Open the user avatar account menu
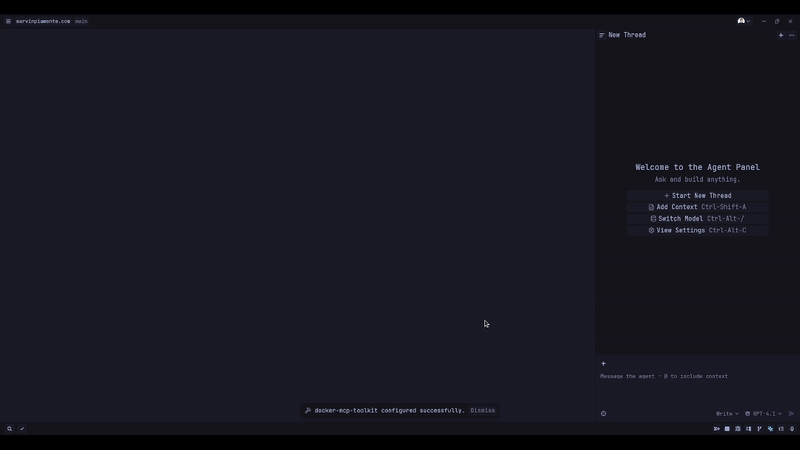This screenshot has height=450, width=800. (x=744, y=21)
